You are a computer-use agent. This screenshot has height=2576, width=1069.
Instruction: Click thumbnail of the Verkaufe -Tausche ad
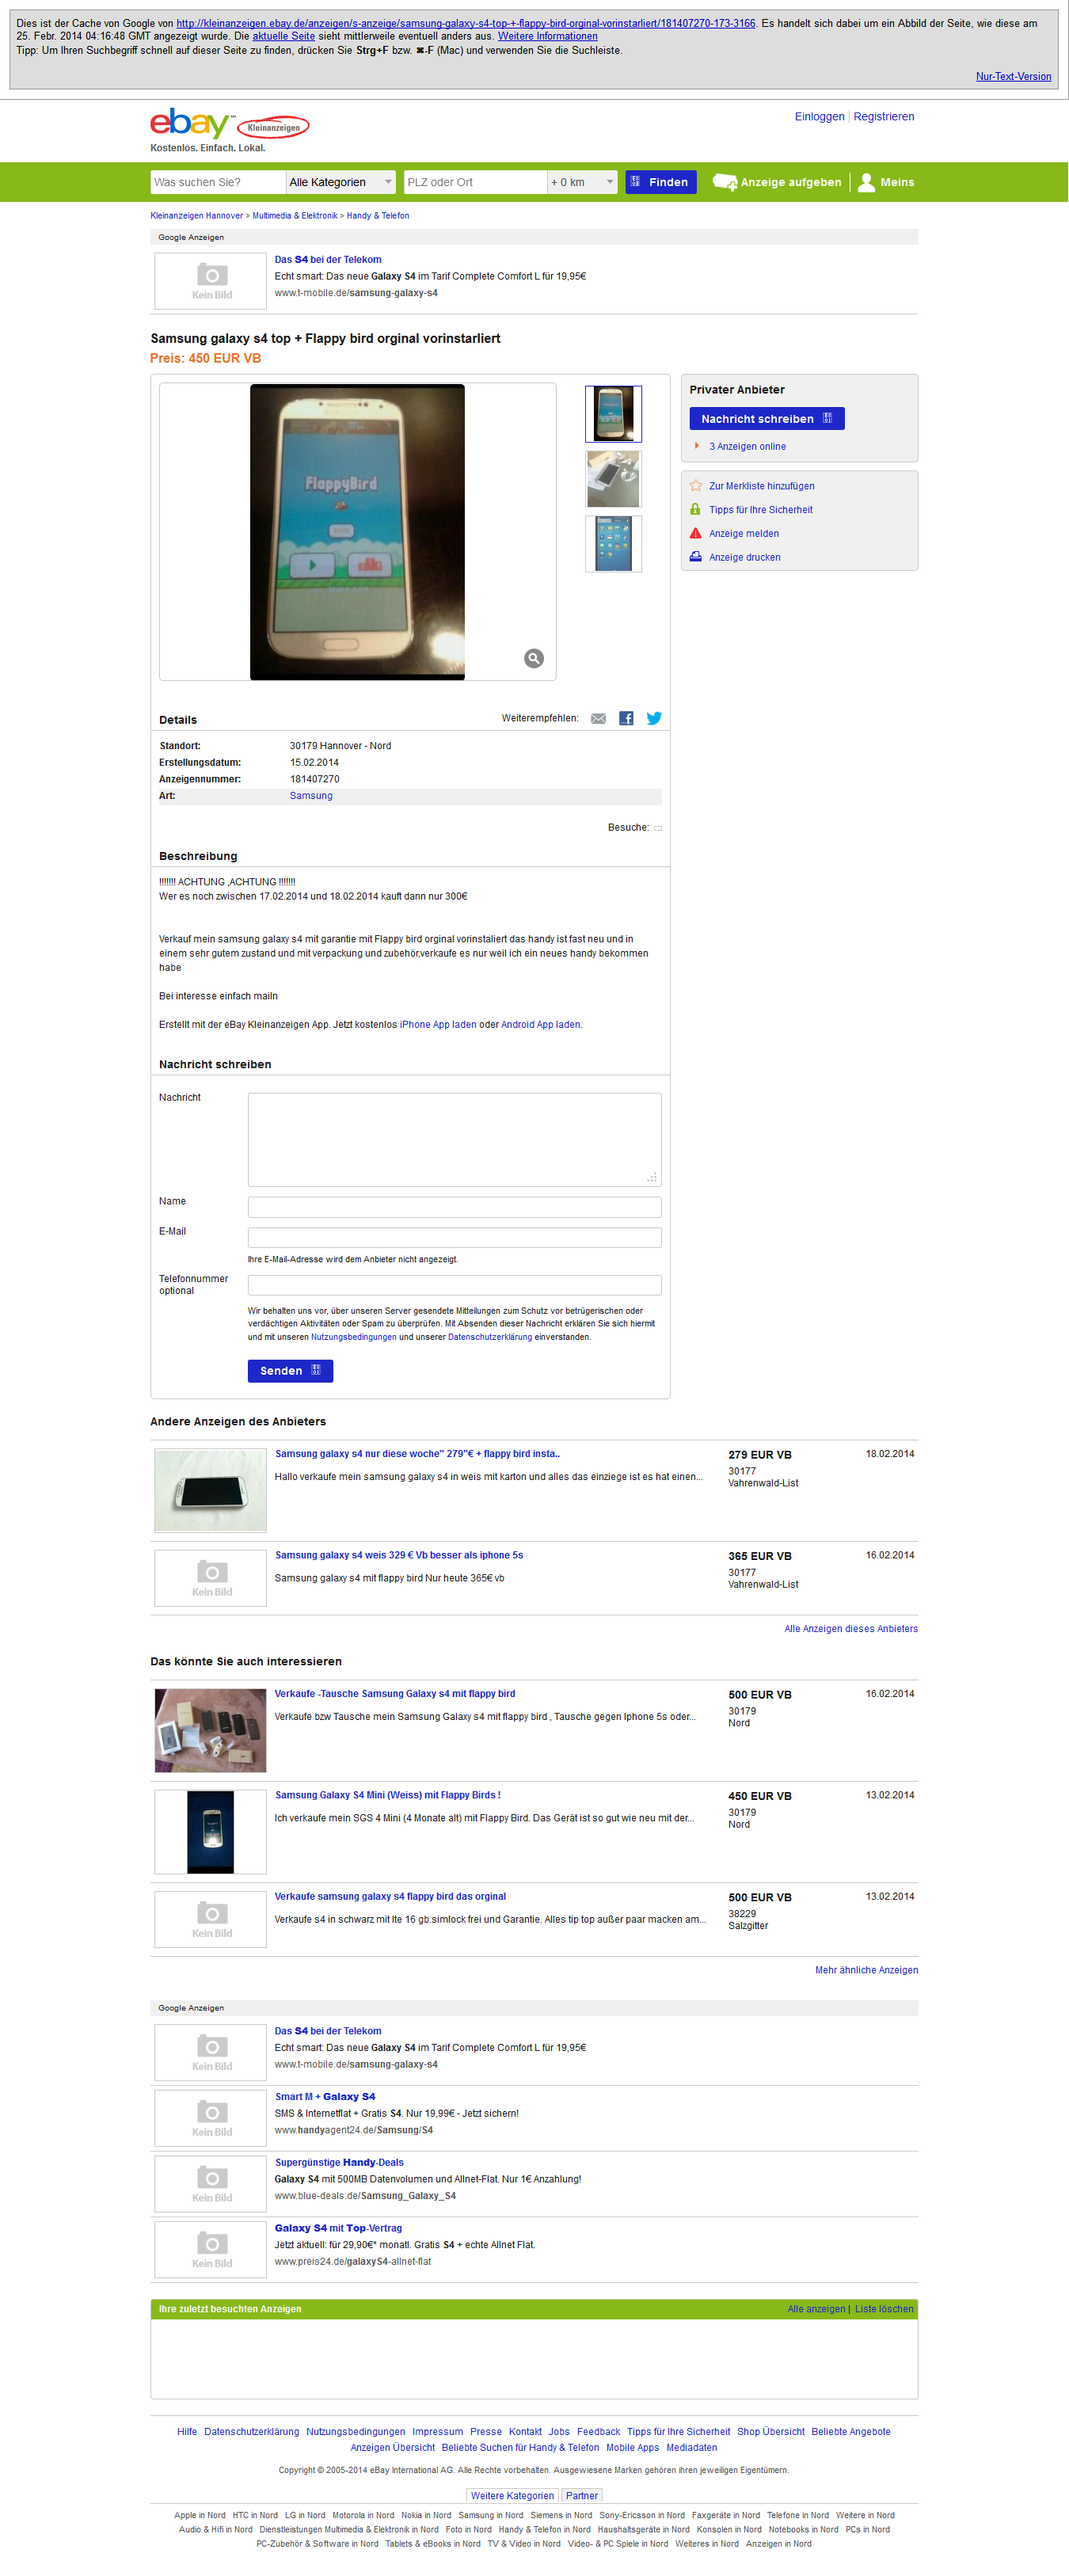click(x=210, y=1731)
